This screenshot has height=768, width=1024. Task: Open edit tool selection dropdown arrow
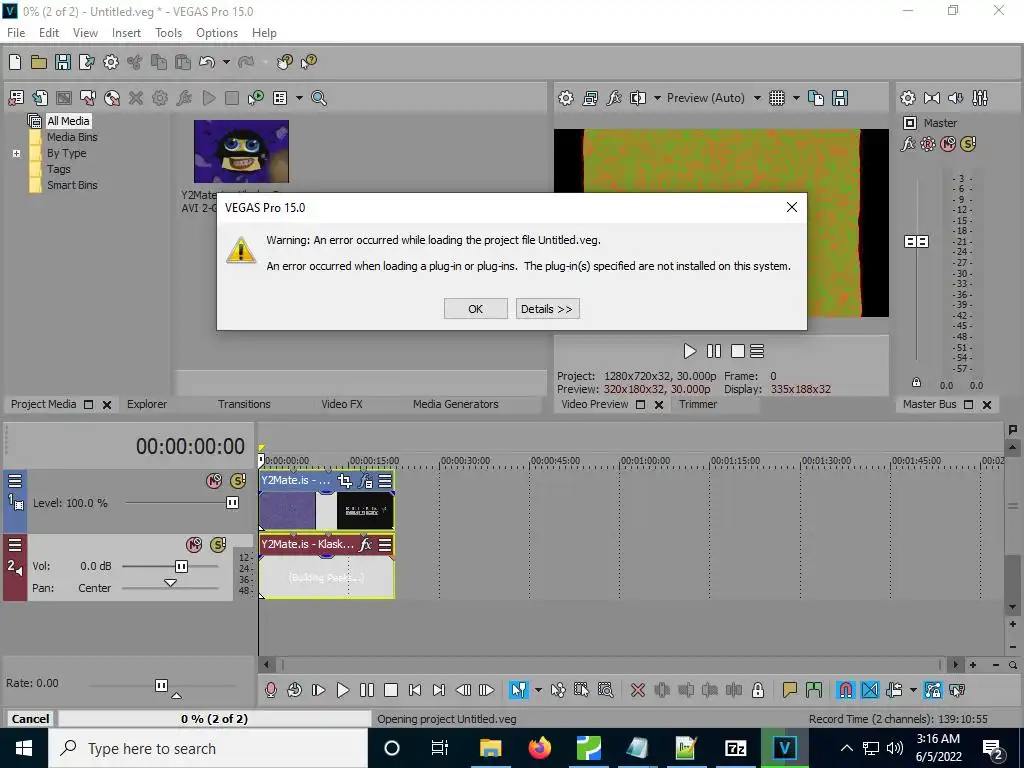pos(538,690)
